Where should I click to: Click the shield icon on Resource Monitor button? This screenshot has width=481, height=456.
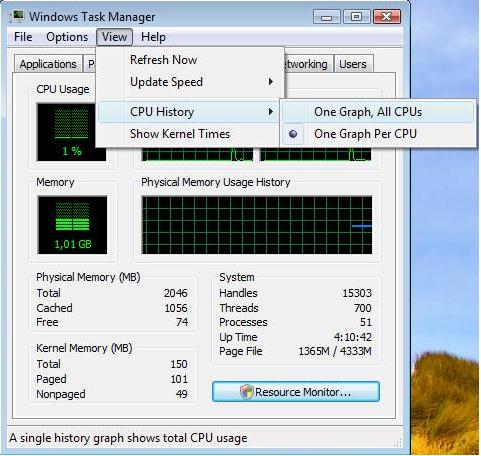click(x=247, y=392)
